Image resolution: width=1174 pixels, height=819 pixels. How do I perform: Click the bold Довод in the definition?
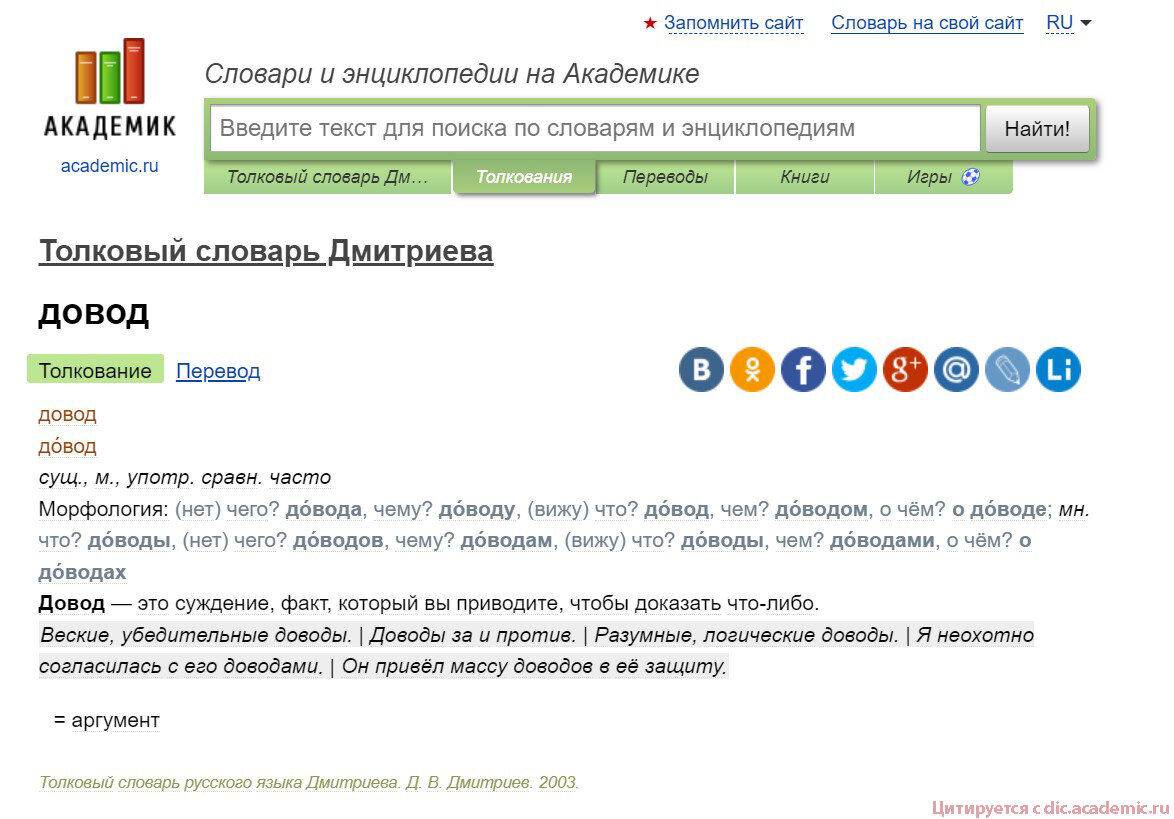click(x=72, y=603)
